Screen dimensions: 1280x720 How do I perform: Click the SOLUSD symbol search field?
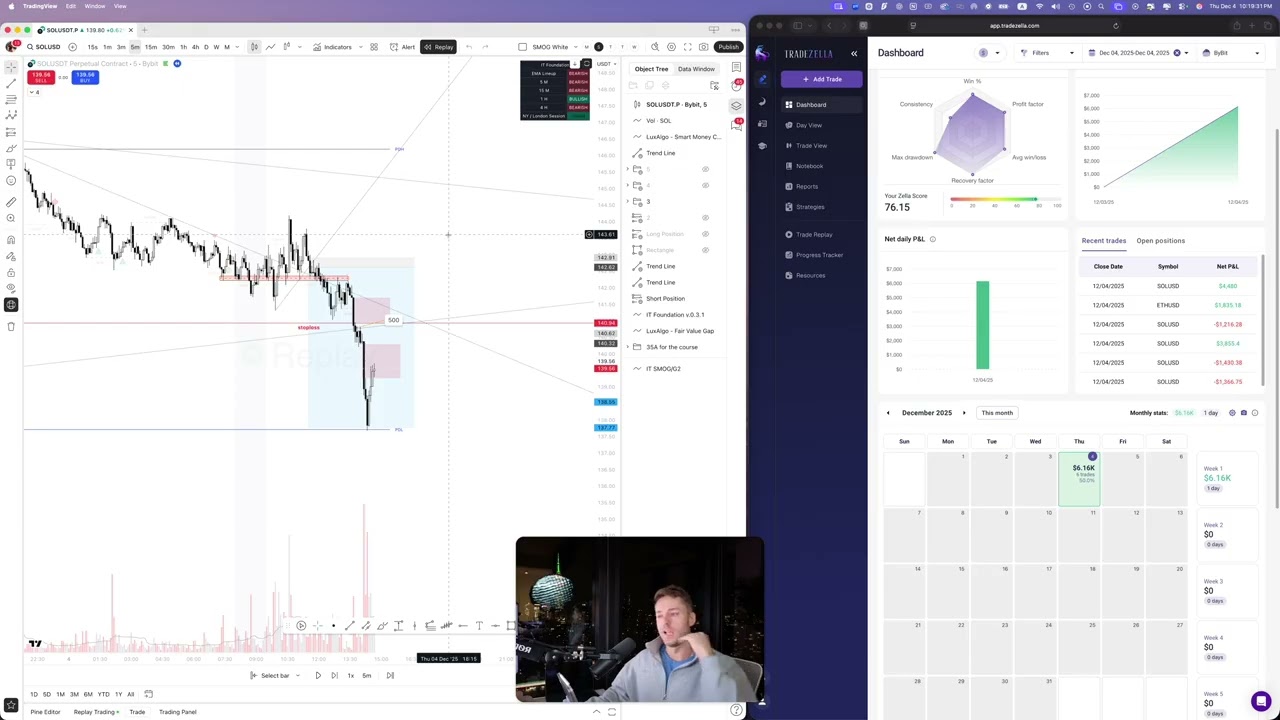point(44,47)
